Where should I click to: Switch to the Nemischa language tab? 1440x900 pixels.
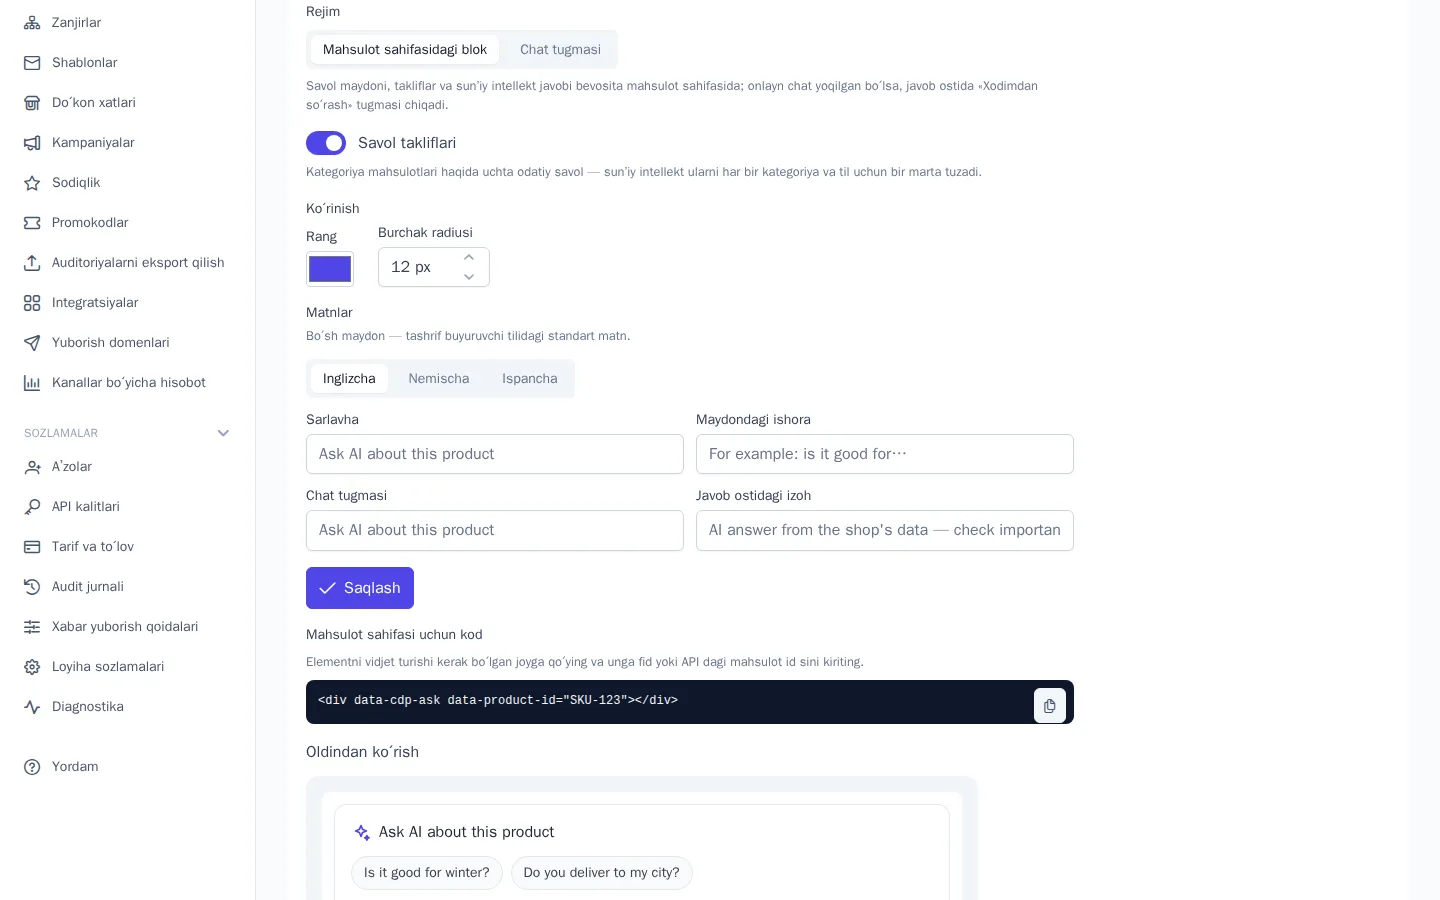click(438, 378)
